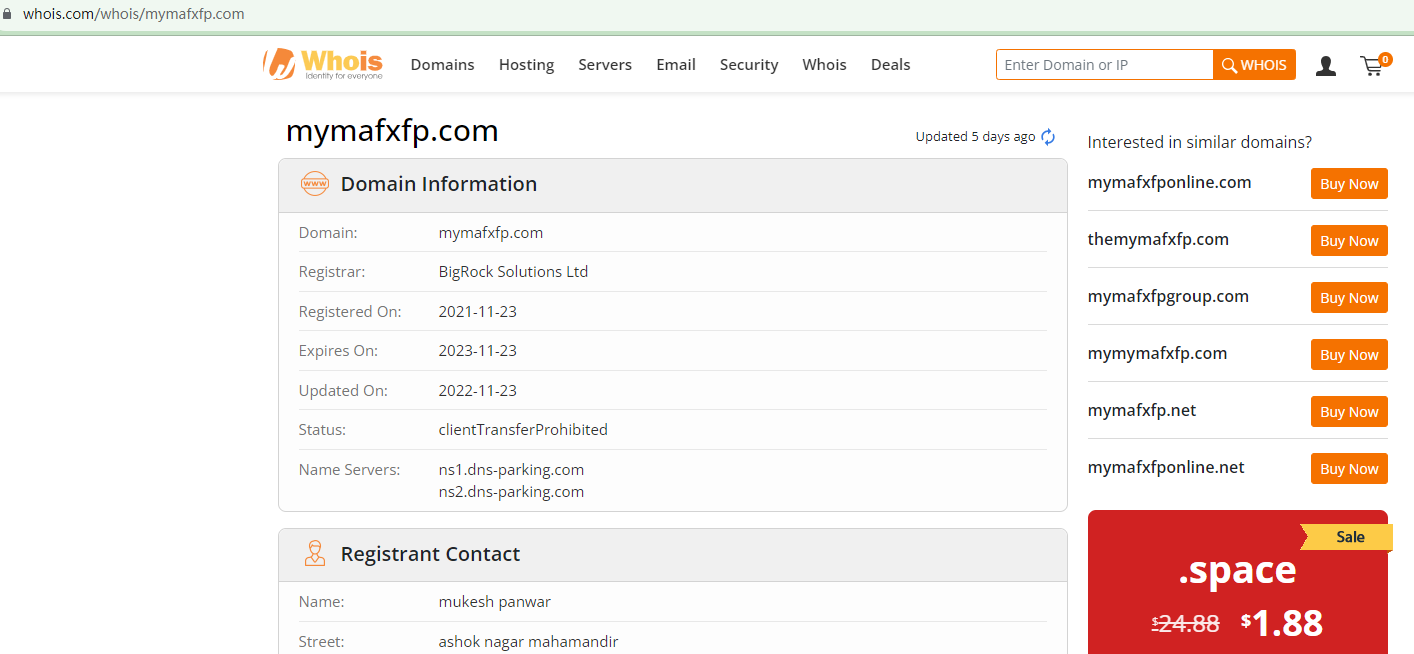Screen dimensions: 1414x654
Task: Open the Domains menu
Action: pos(442,65)
